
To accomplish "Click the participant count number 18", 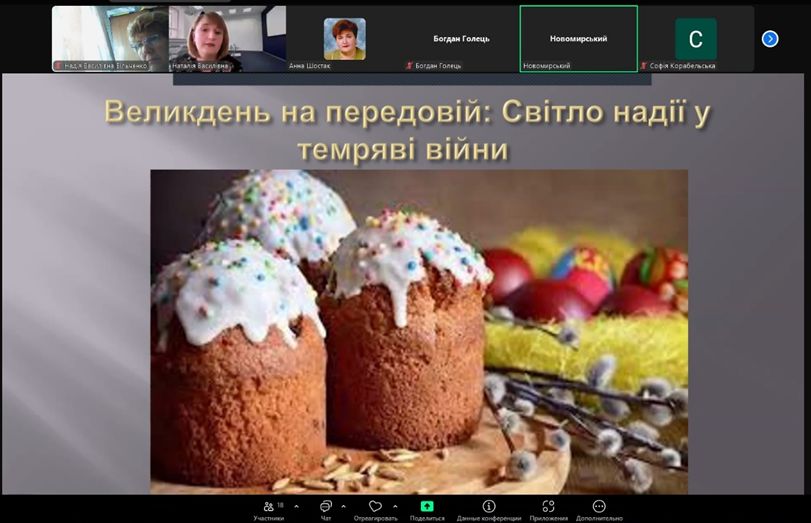I will pos(280,505).
